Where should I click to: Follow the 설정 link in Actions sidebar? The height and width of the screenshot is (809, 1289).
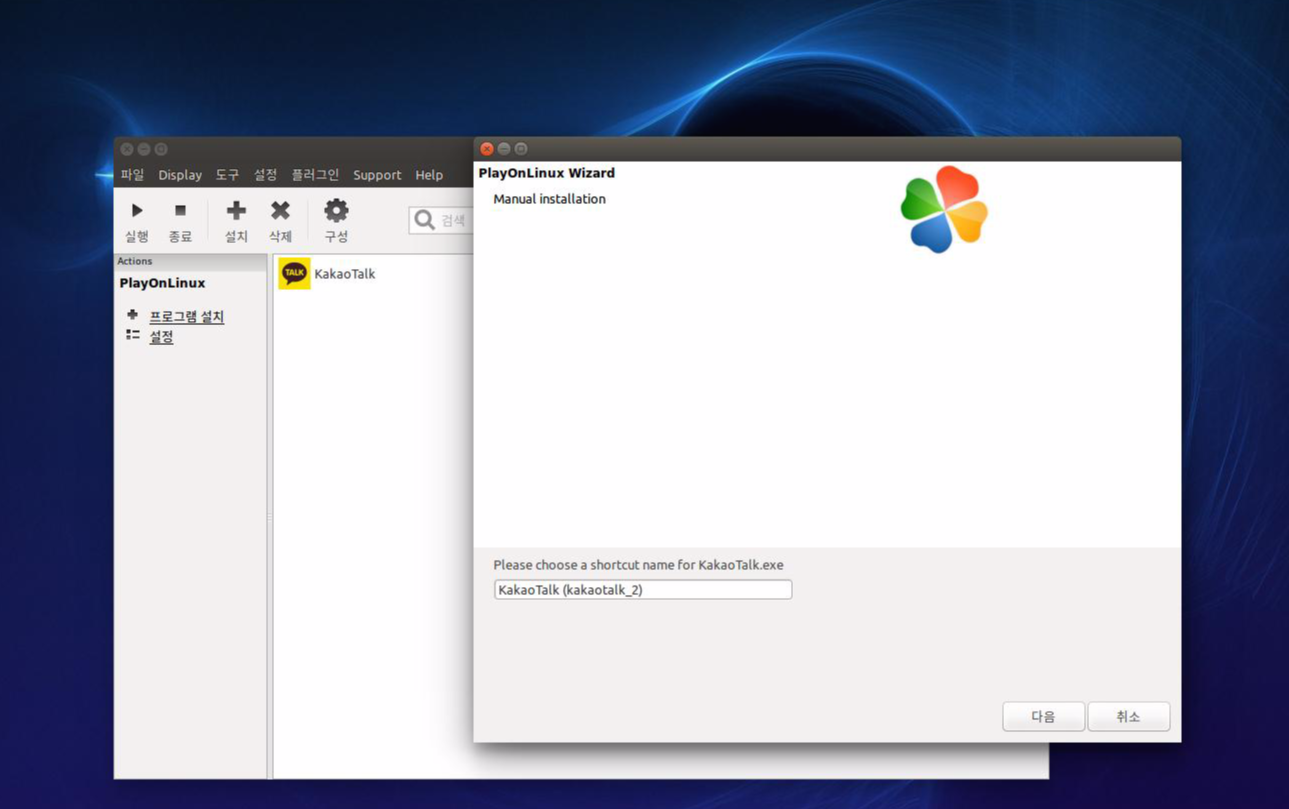click(161, 337)
